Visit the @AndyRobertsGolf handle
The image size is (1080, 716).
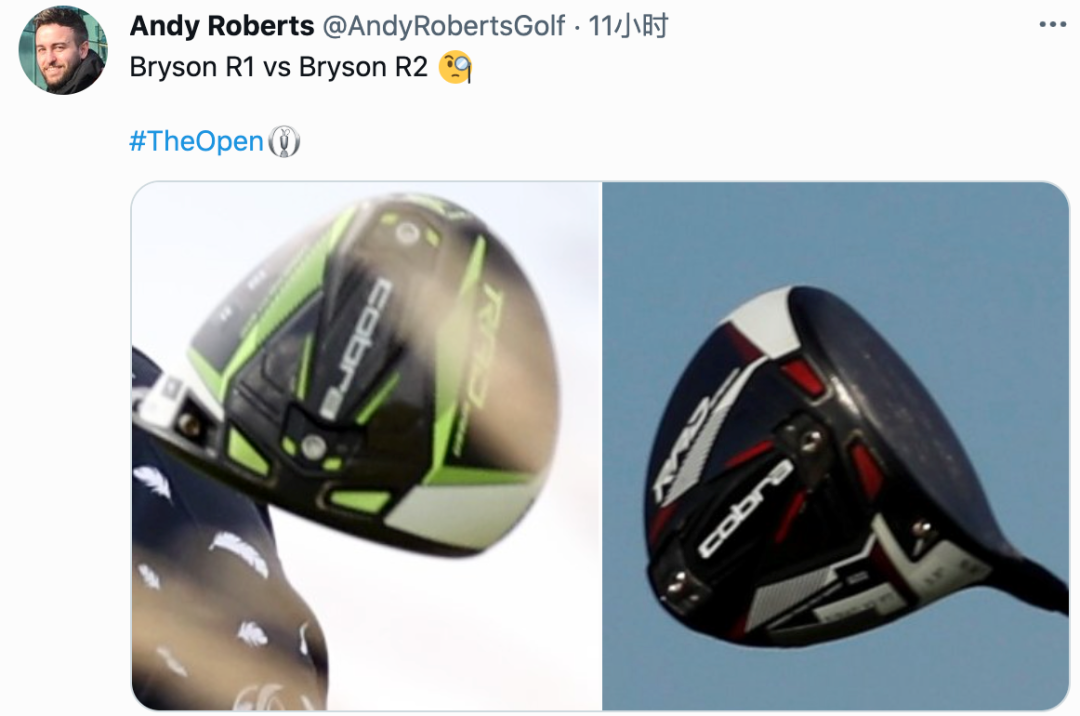(x=444, y=26)
